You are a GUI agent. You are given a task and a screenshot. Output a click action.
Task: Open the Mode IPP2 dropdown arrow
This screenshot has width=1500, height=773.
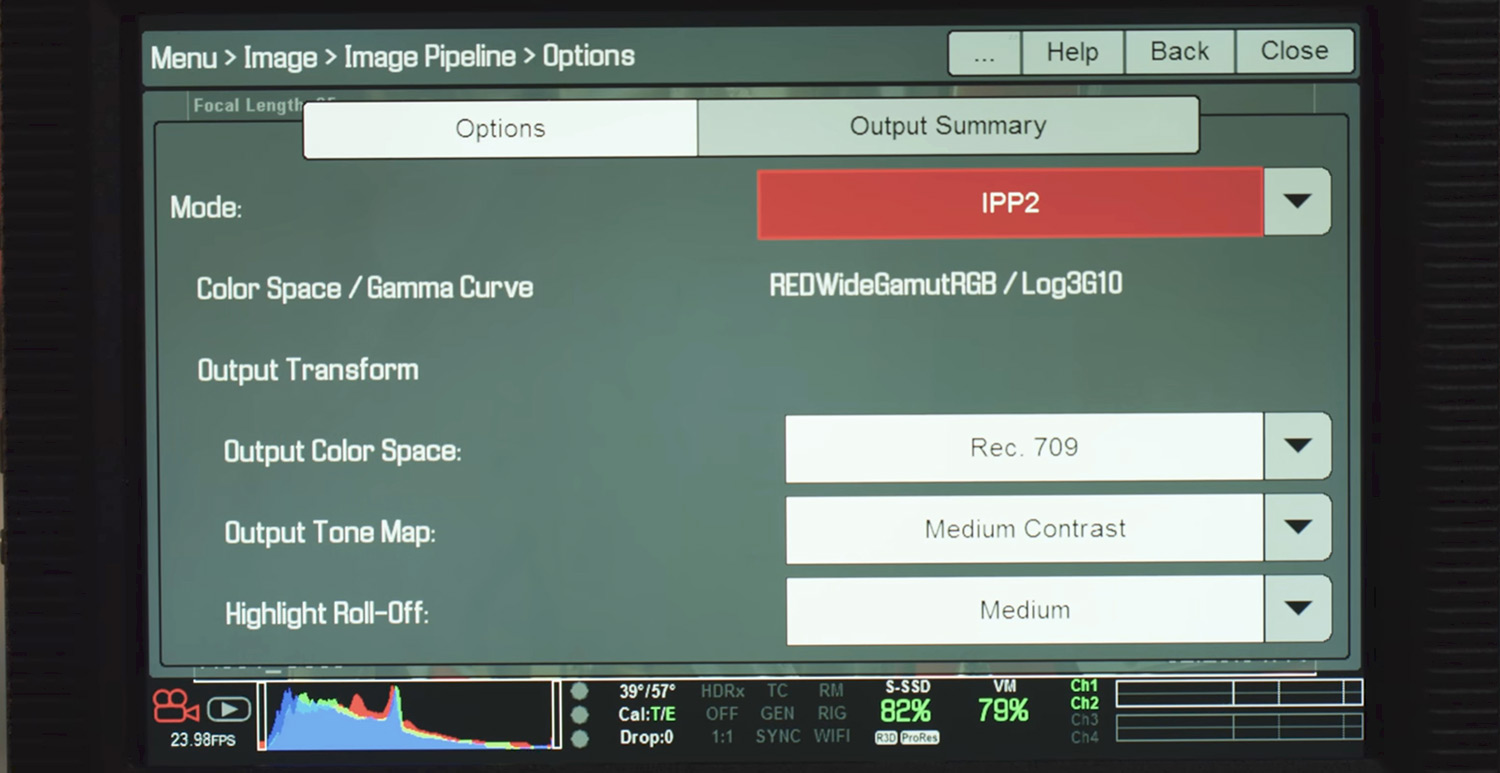(x=1297, y=201)
